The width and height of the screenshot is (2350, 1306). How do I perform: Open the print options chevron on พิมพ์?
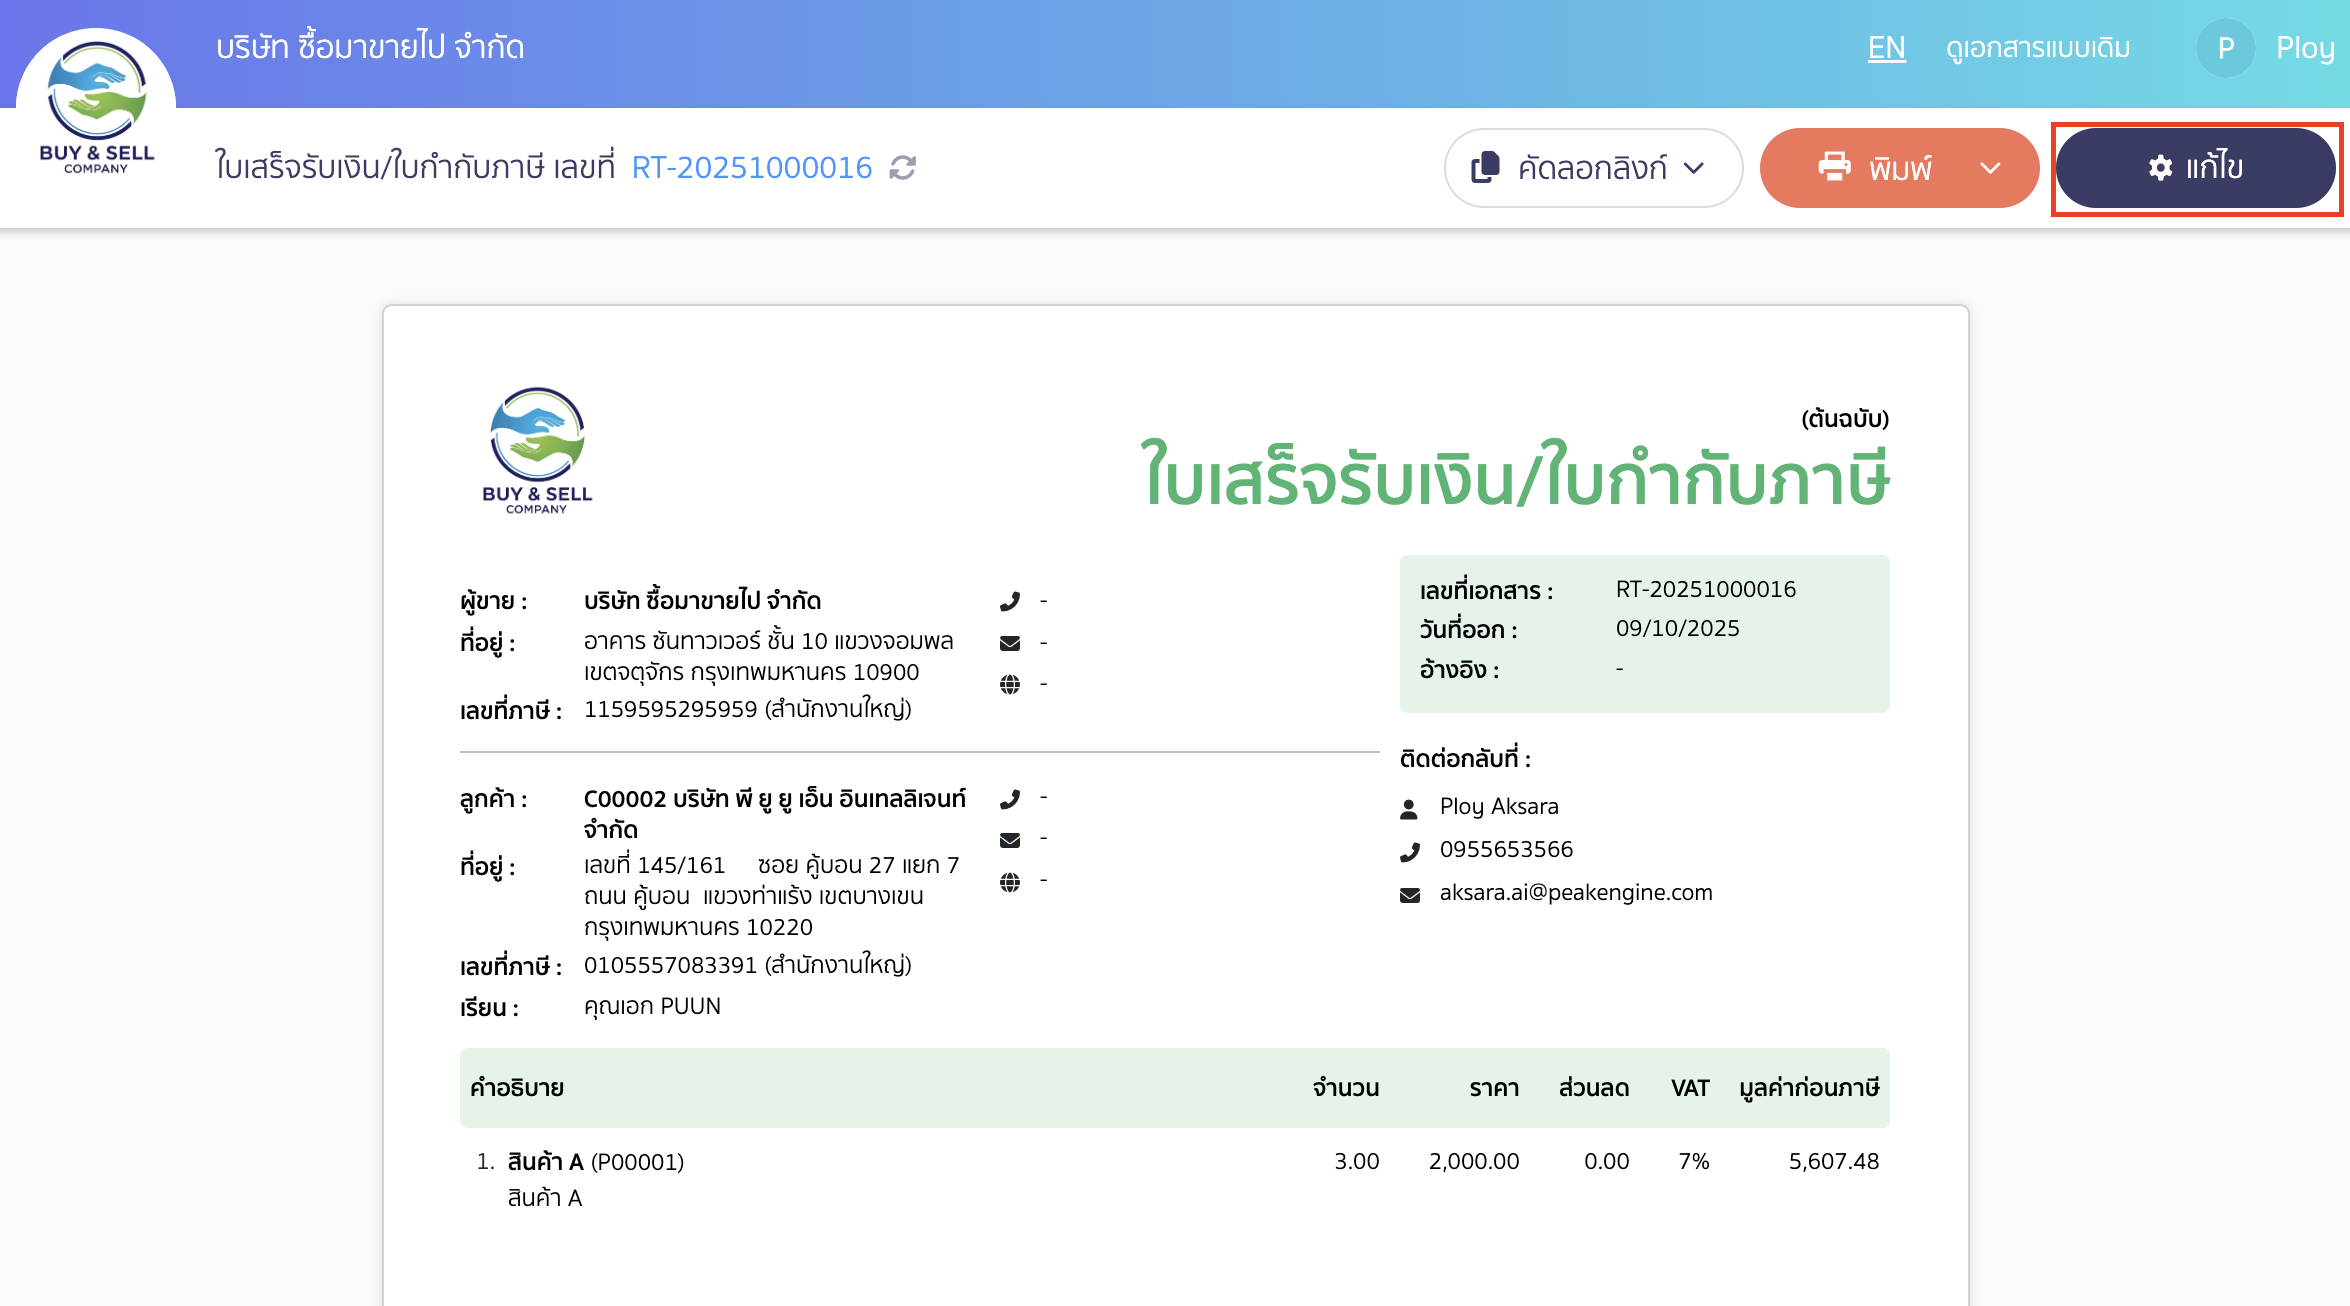click(1991, 168)
